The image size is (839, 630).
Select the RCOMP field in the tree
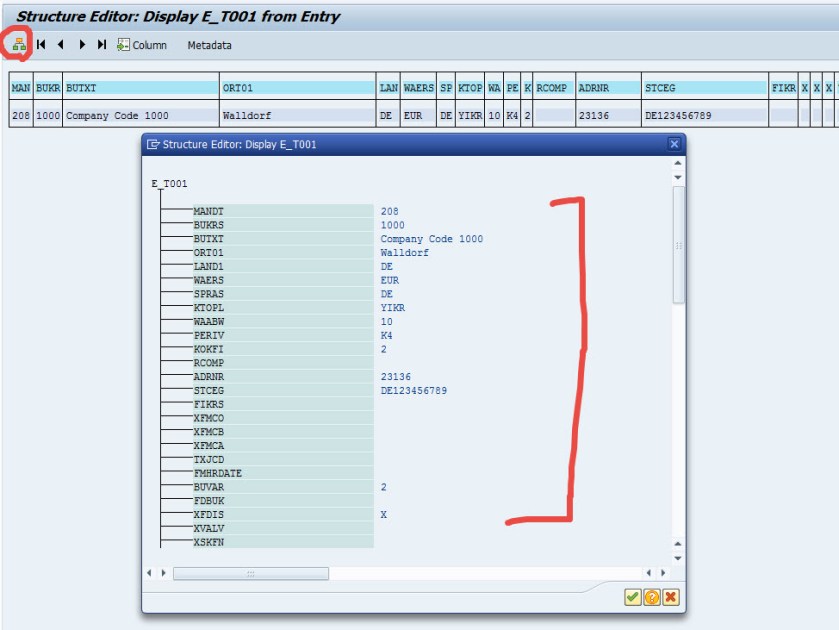(x=283, y=363)
